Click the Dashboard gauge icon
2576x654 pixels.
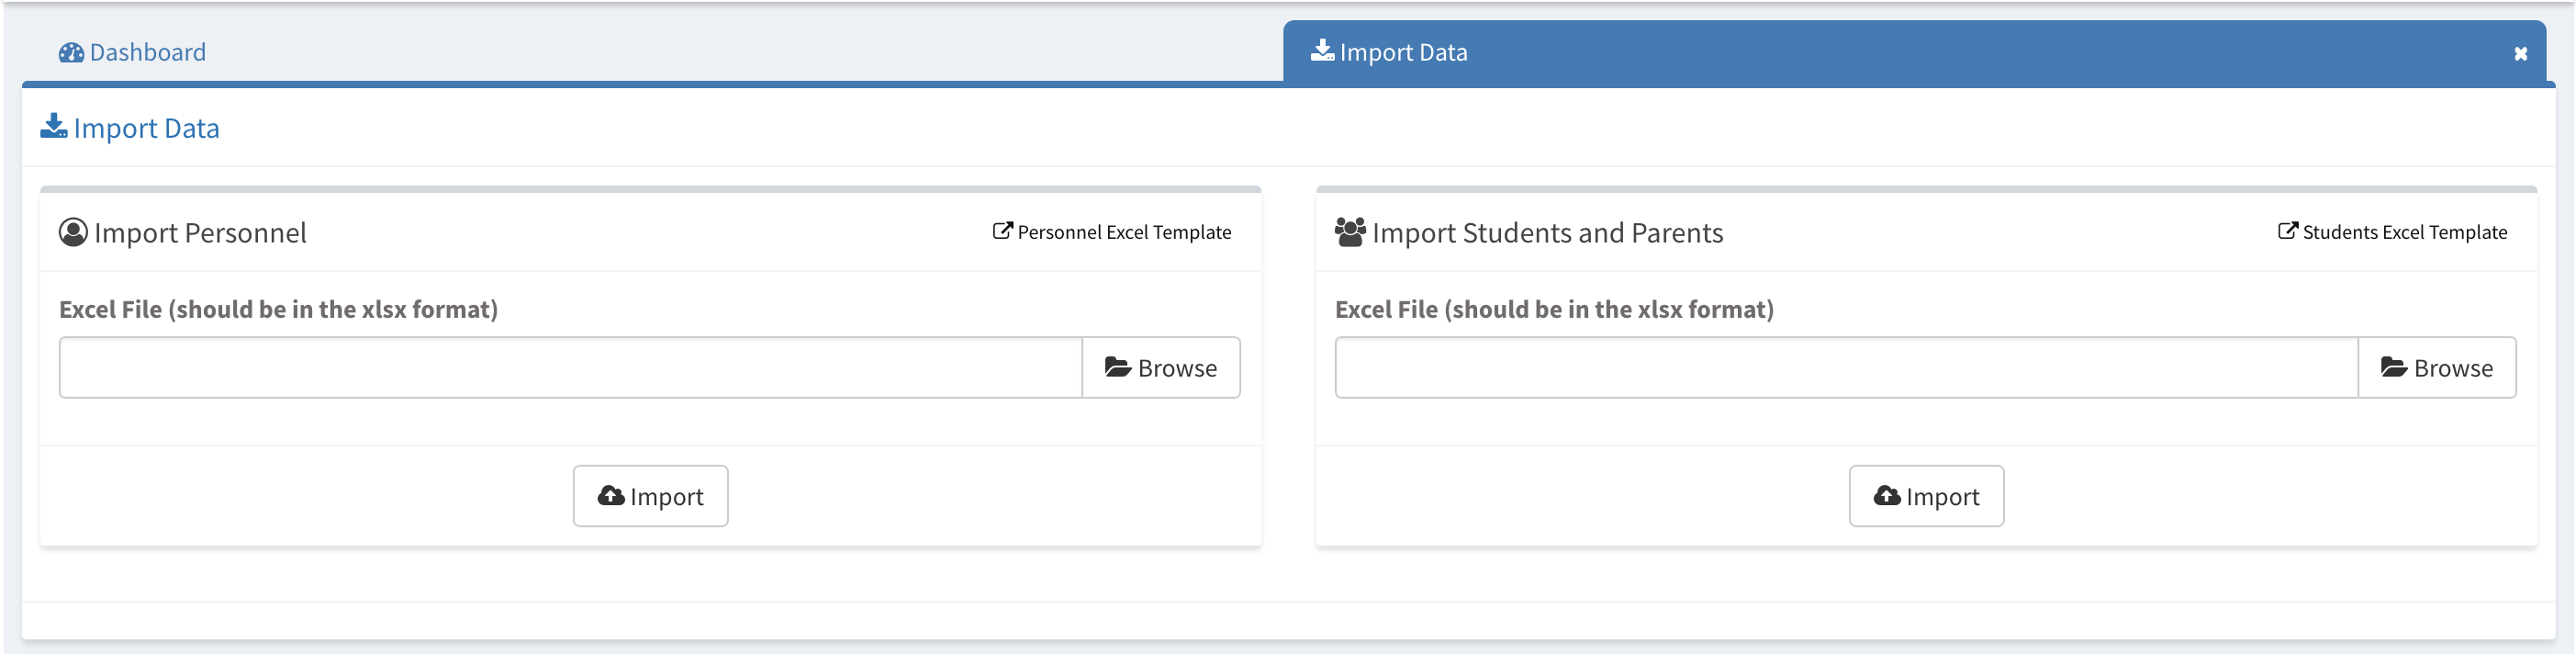click(x=71, y=52)
